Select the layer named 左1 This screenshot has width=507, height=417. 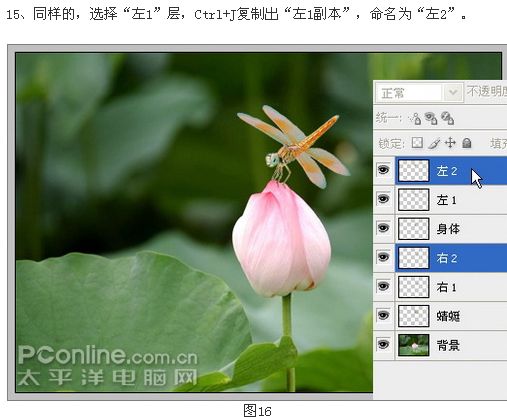(451, 200)
